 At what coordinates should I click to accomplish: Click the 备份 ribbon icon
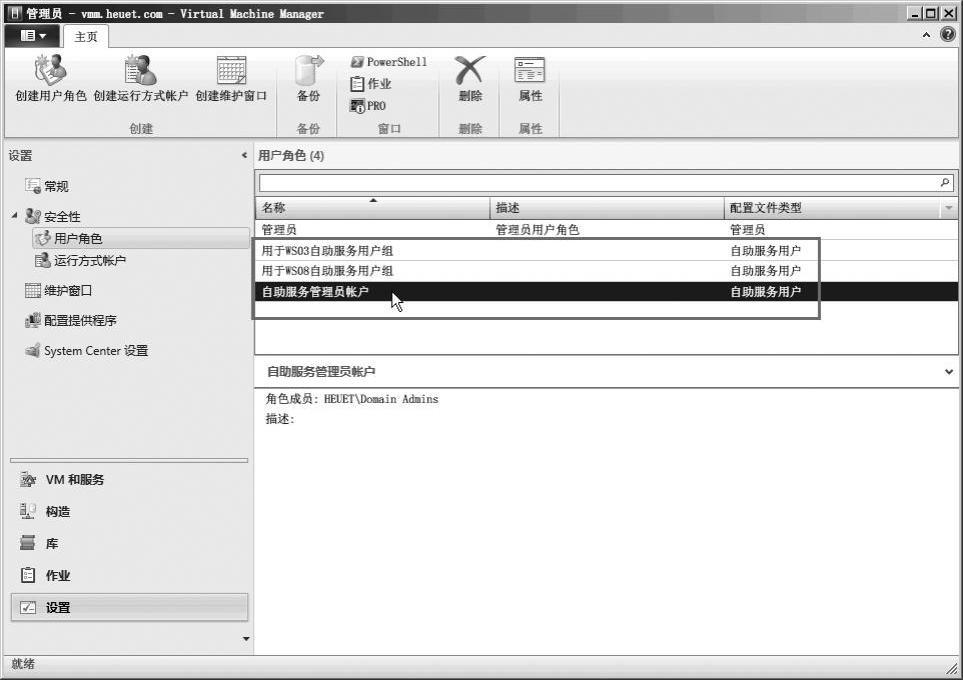[x=308, y=72]
